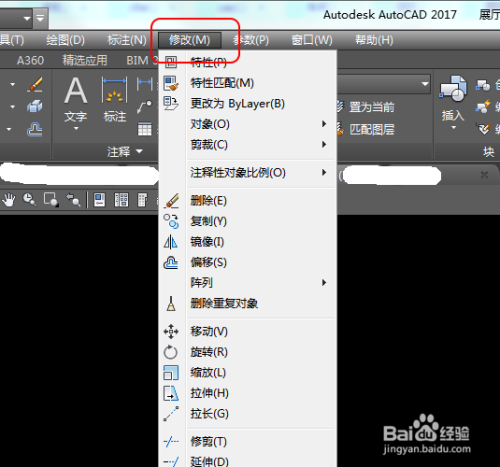Open the 修改(M) menu in menu bar
This screenshot has width=500, height=467.
(x=189, y=40)
